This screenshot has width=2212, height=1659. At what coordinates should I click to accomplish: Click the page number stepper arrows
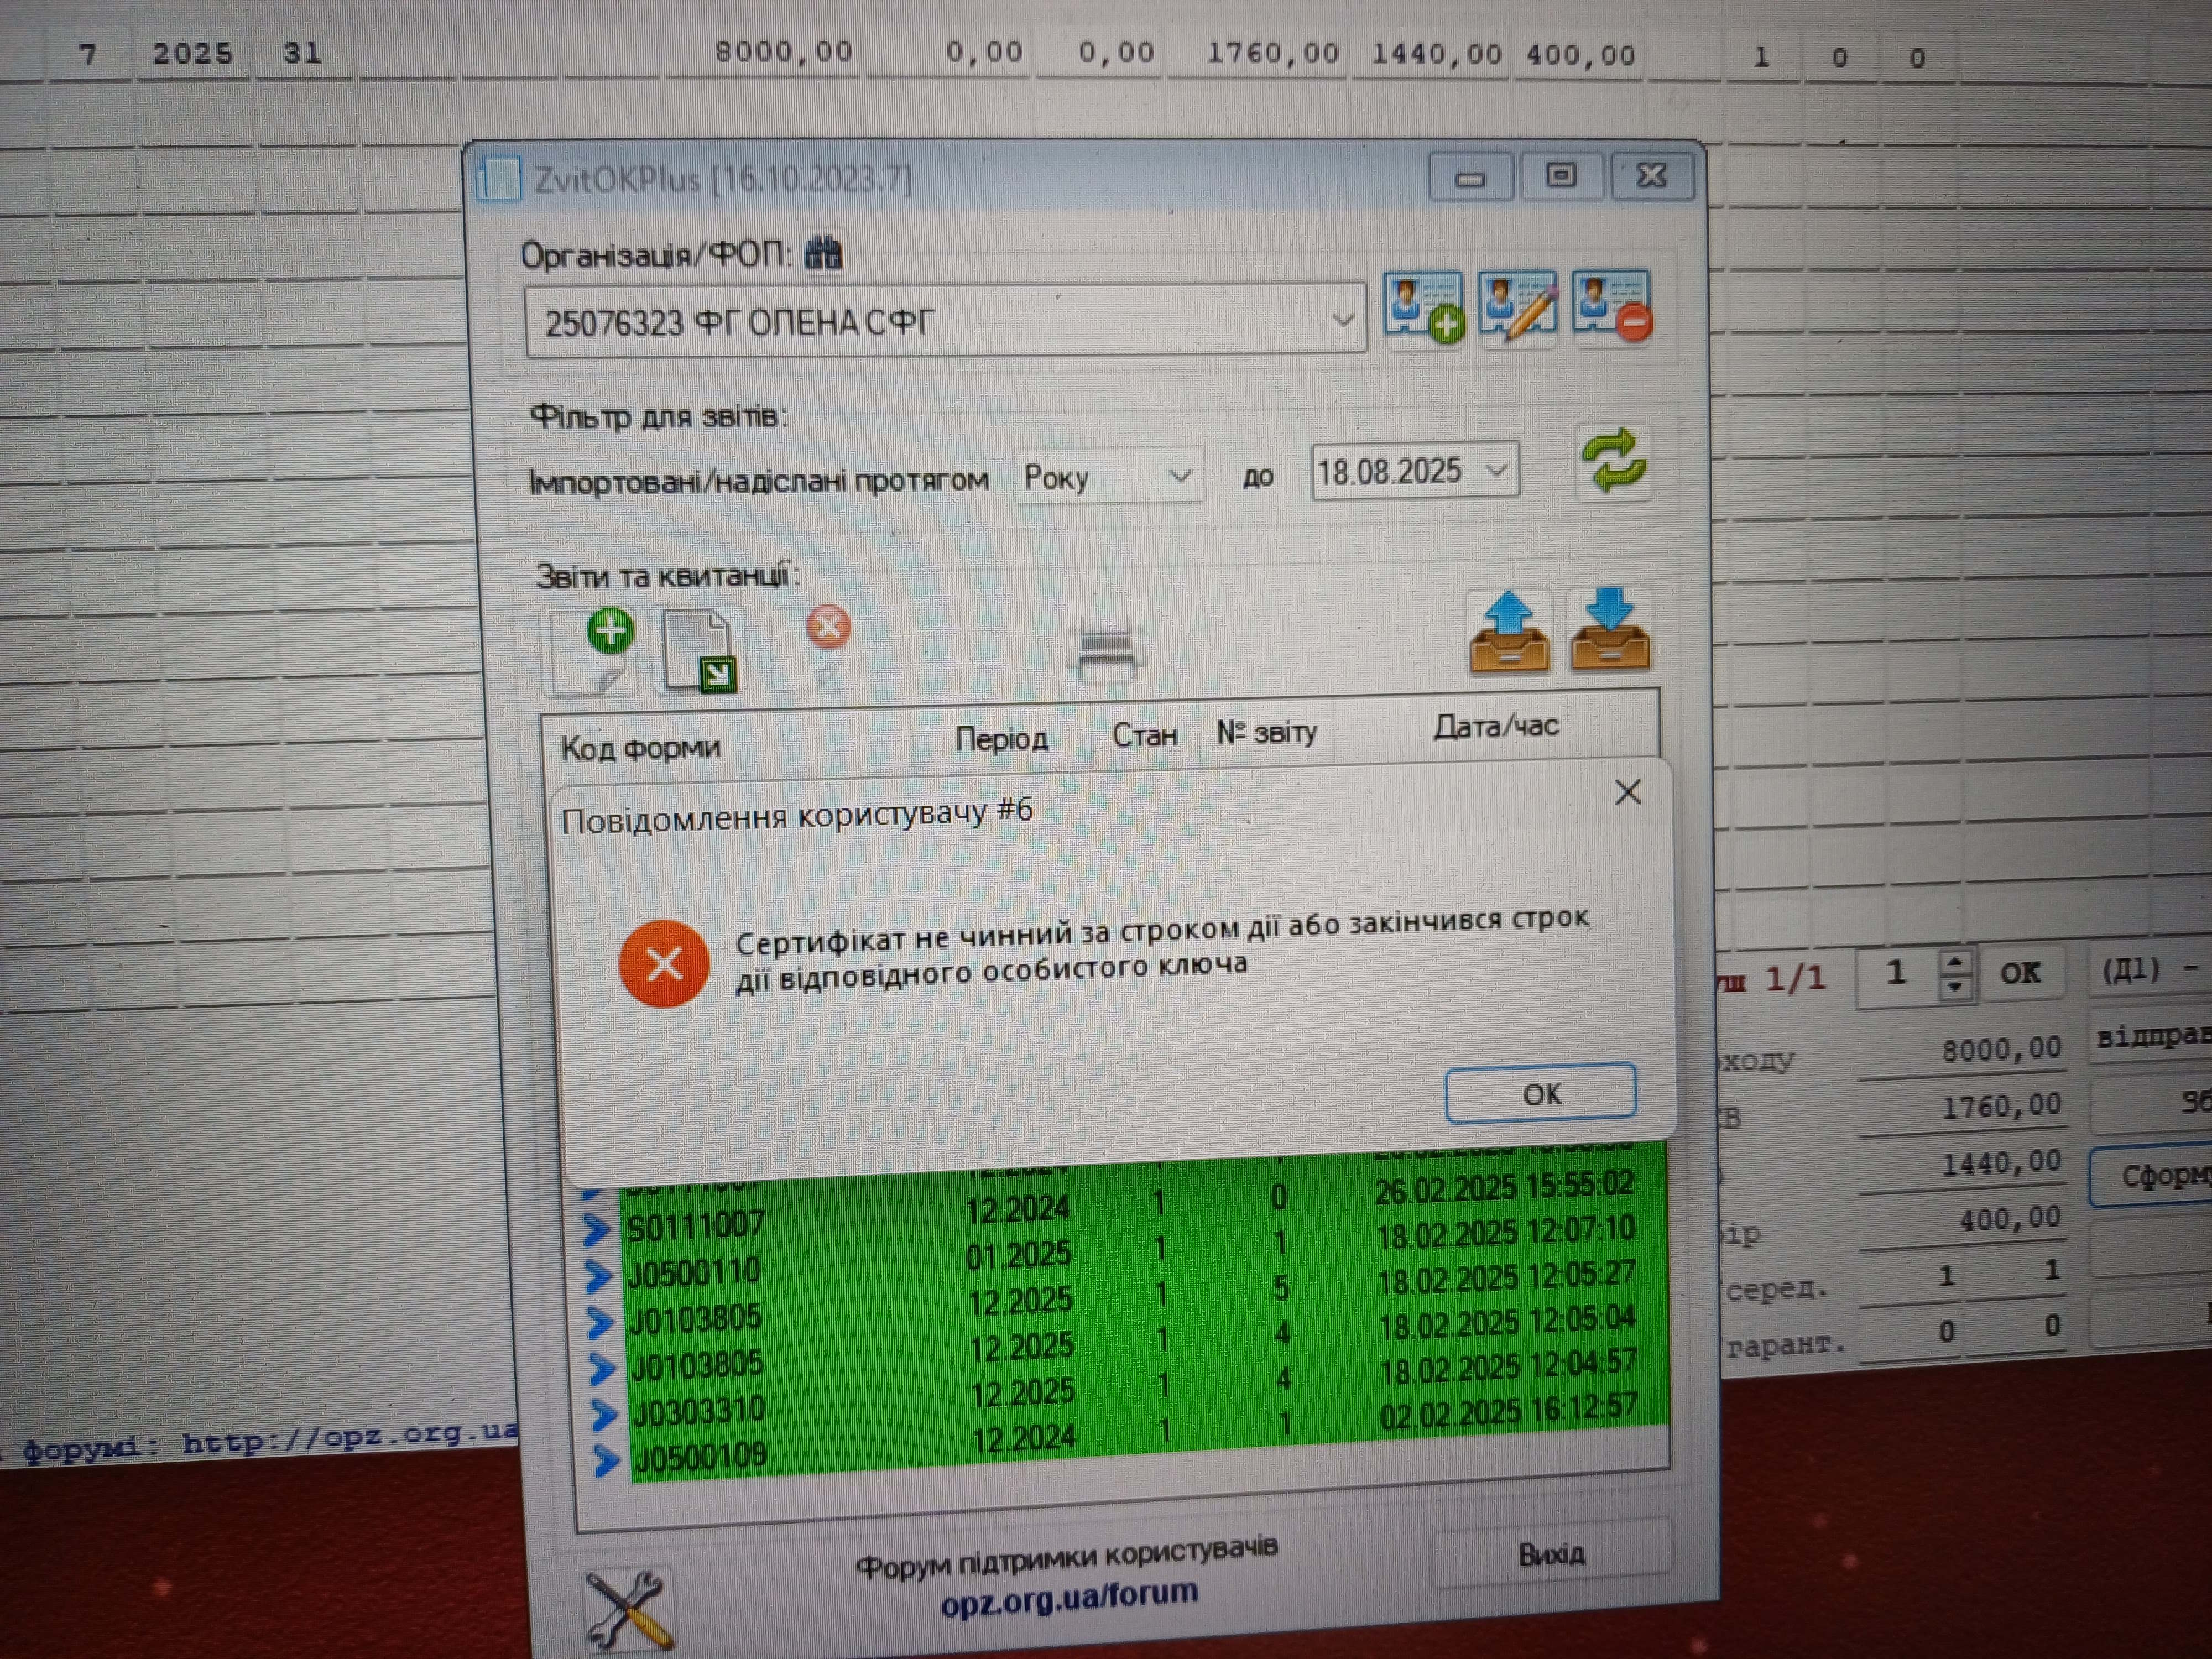(1955, 974)
